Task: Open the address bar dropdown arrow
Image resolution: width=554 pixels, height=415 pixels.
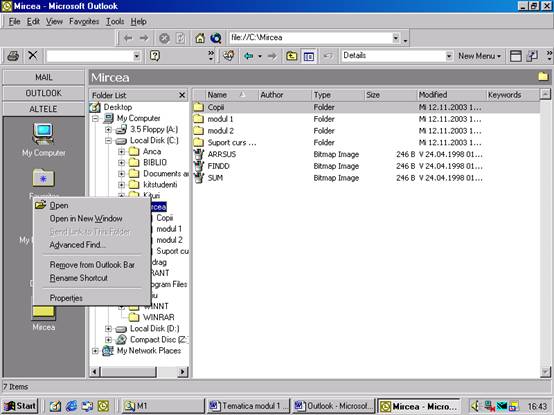Action: pyautogui.click(x=396, y=38)
